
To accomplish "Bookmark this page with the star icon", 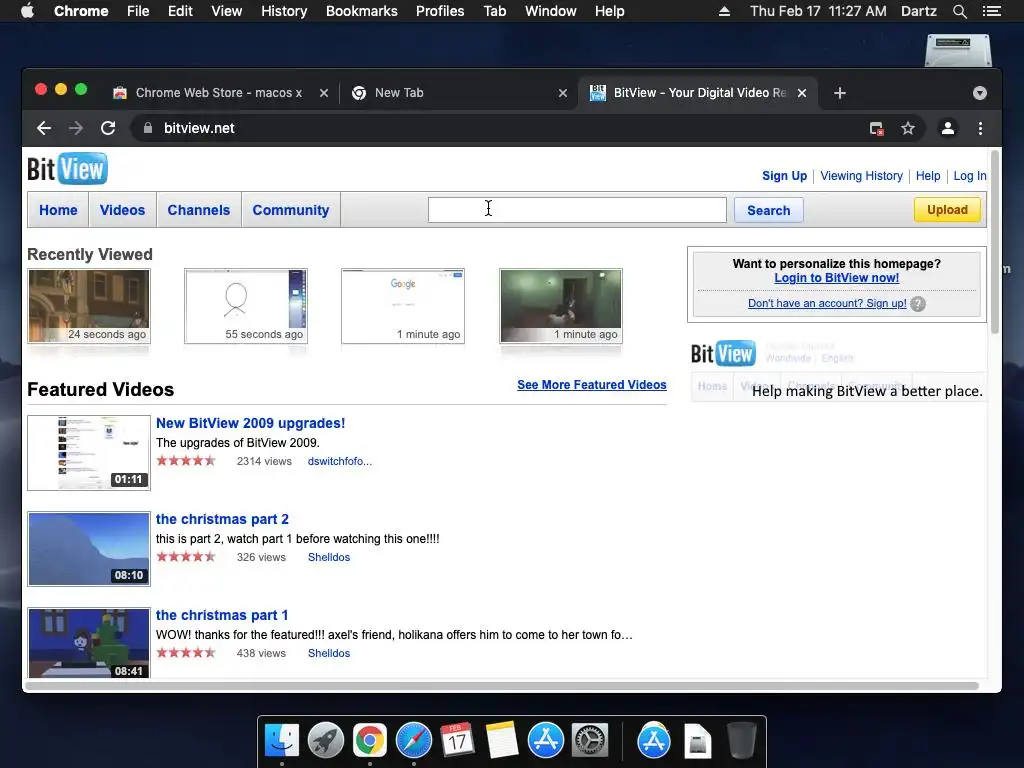I will [x=908, y=129].
